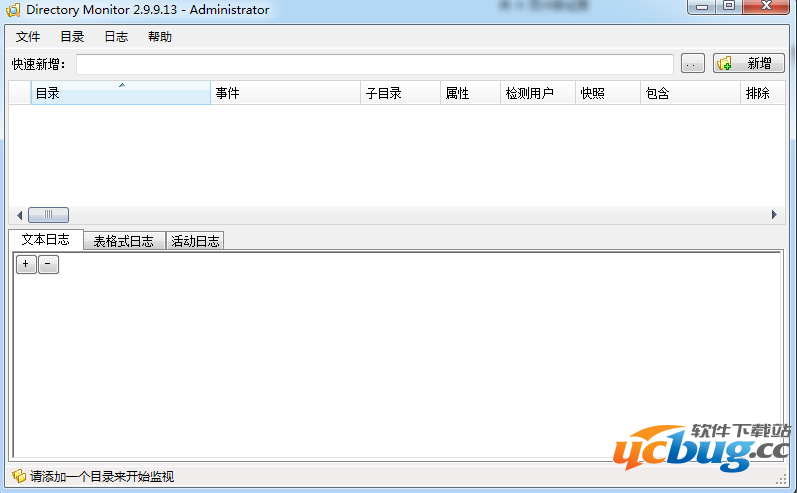797x493 pixels.
Task: Open the 帮助 menu
Action: 160,37
